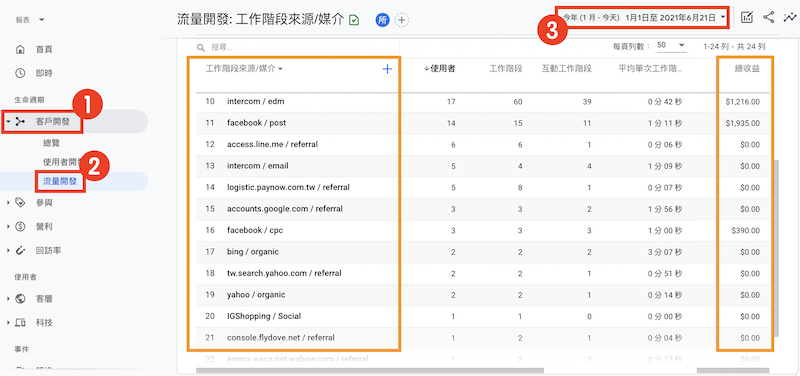Click the yahoo / organic row

tap(482, 294)
